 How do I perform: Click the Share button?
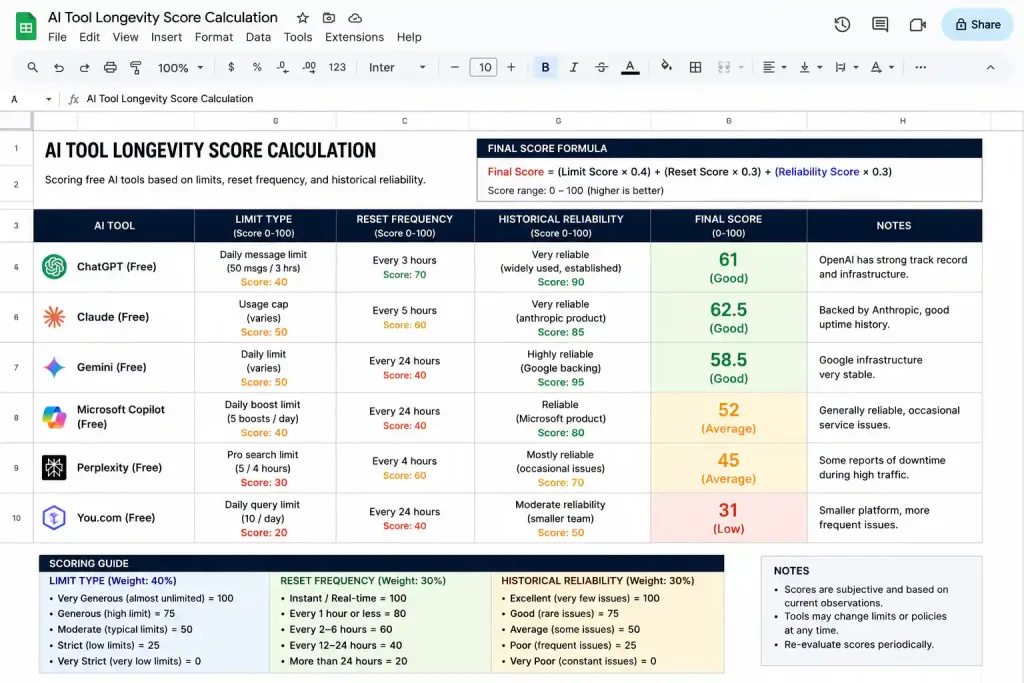[977, 25]
